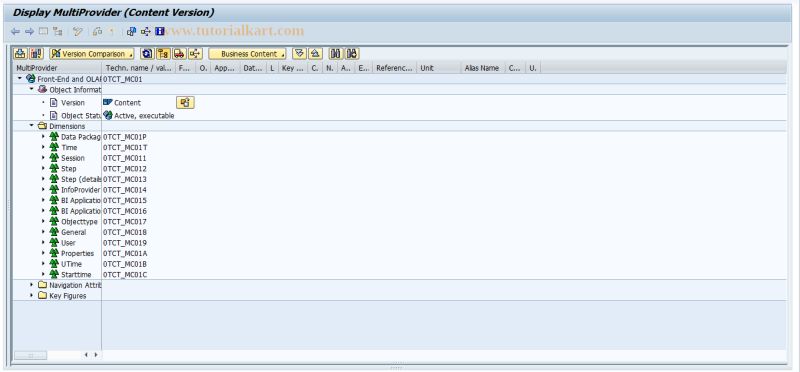Click the refresh icon after Version Comparison
The width and height of the screenshot is (800, 372).
pyautogui.click(x=147, y=54)
